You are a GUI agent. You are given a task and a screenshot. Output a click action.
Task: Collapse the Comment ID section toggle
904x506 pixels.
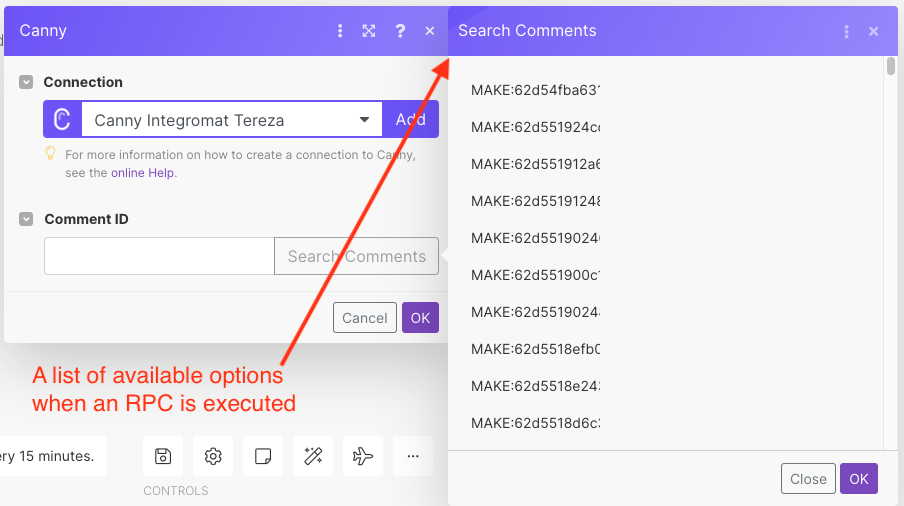click(27, 219)
